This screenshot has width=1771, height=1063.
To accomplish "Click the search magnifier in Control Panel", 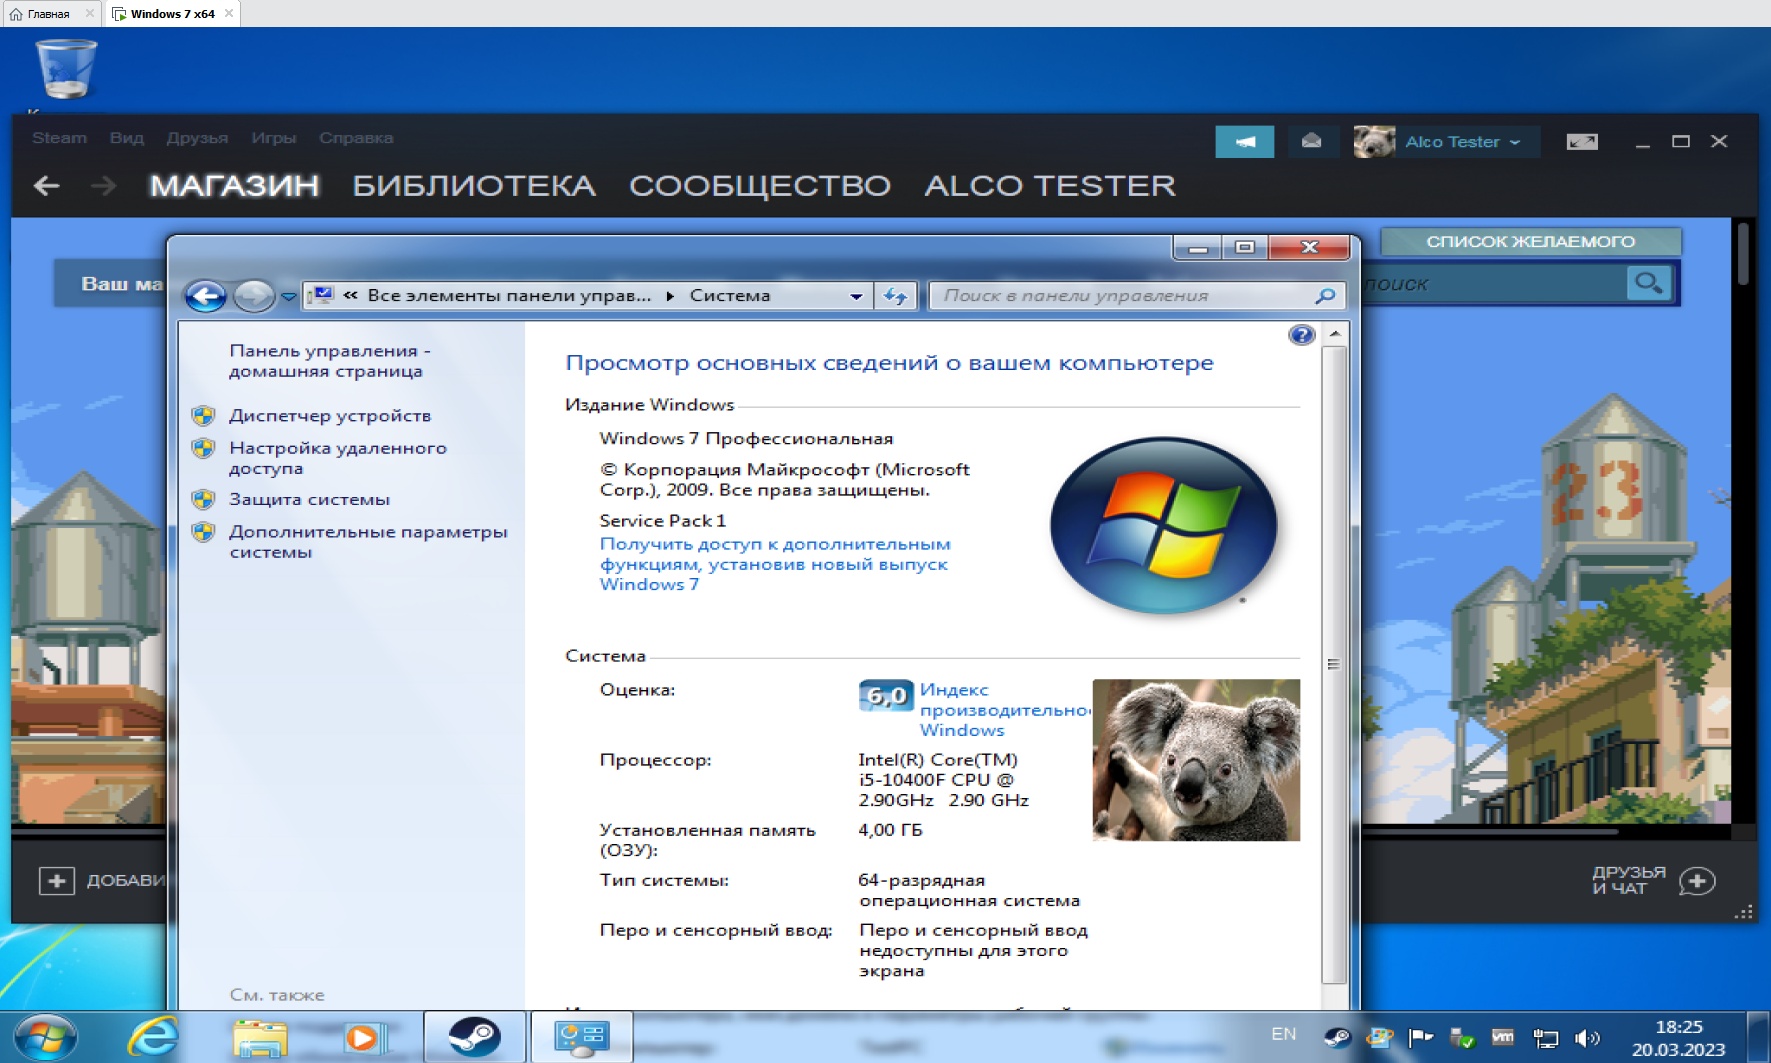I will (1325, 296).
